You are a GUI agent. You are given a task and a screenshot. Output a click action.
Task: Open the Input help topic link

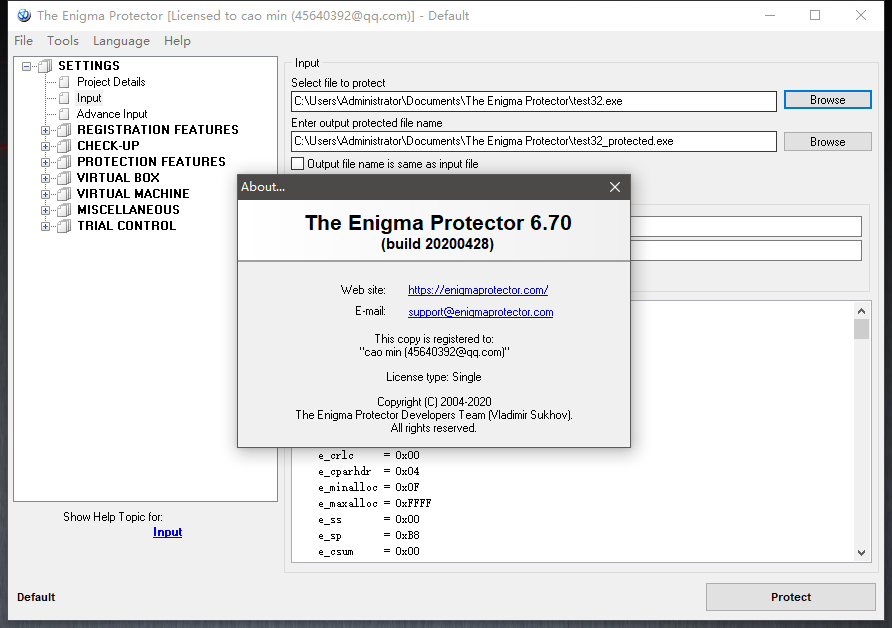[x=167, y=532]
